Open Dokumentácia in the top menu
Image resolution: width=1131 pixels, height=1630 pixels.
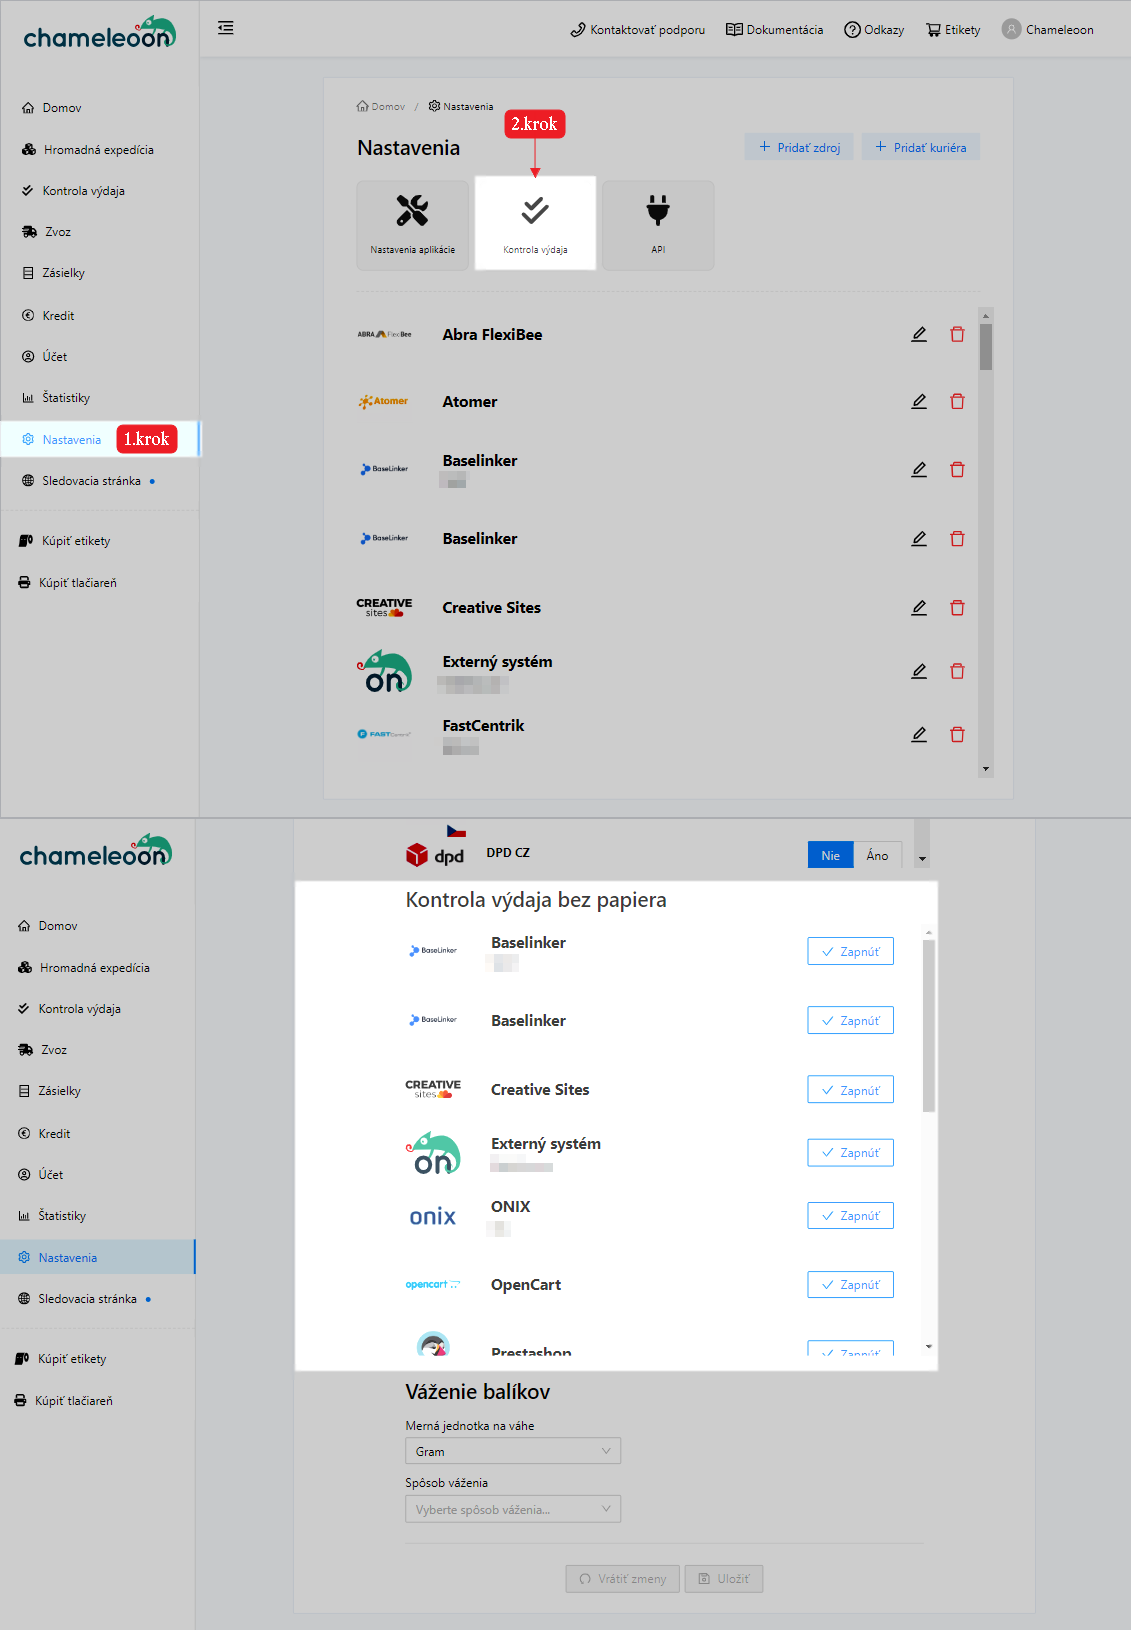[x=774, y=30]
